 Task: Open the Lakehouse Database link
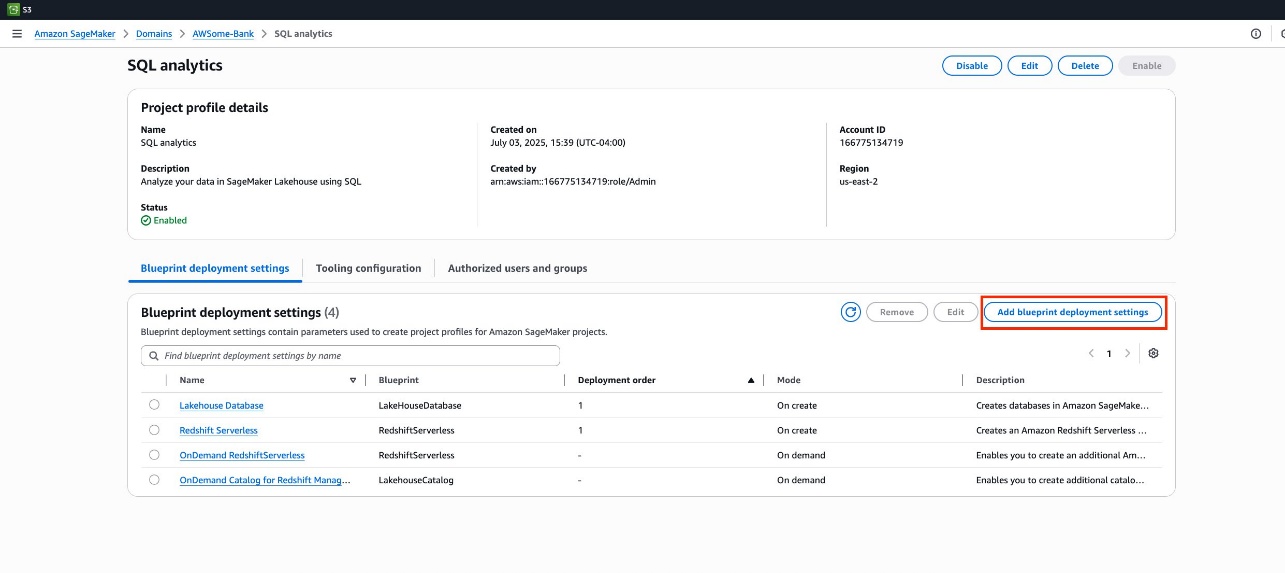point(221,405)
